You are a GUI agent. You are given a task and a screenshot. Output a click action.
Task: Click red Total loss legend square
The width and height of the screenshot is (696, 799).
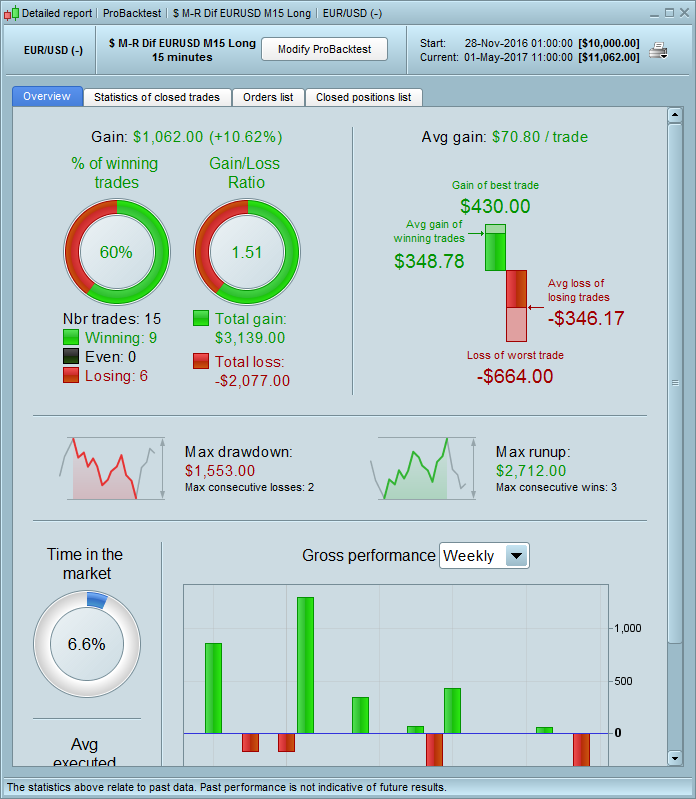pos(201,361)
